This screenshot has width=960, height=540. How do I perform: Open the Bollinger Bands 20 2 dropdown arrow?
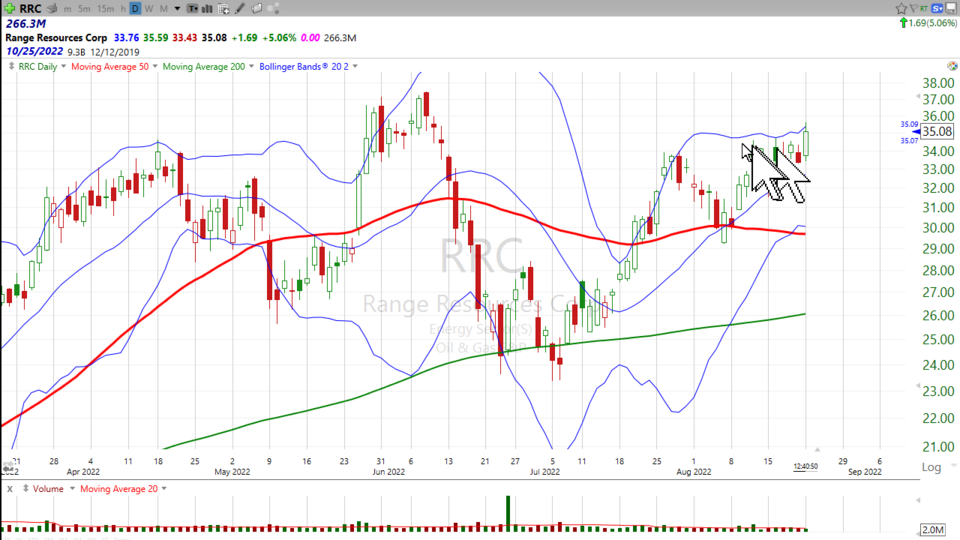click(355, 66)
